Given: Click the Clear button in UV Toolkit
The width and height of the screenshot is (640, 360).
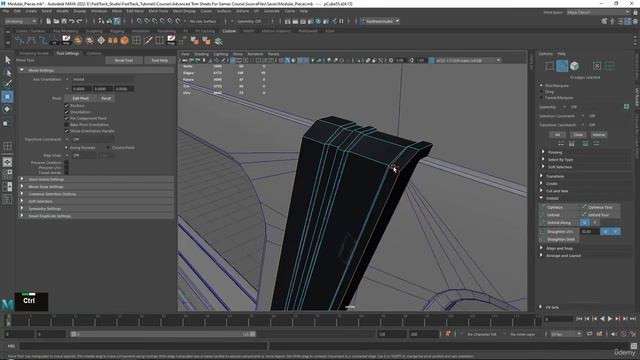Looking at the screenshot, I should point(578,135).
